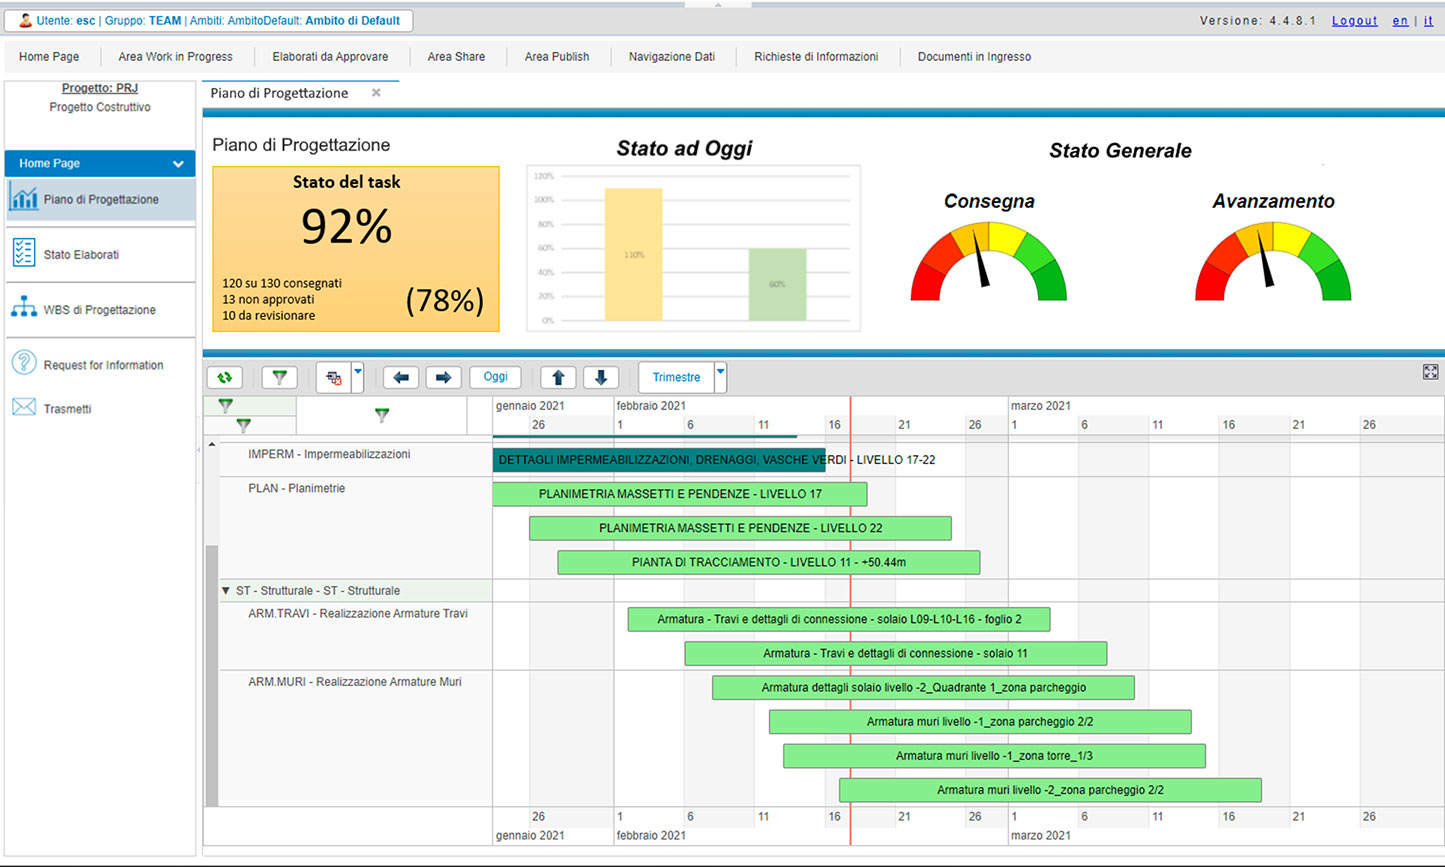
Task: Click the top-left column filter funnel
Action: (x=226, y=405)
